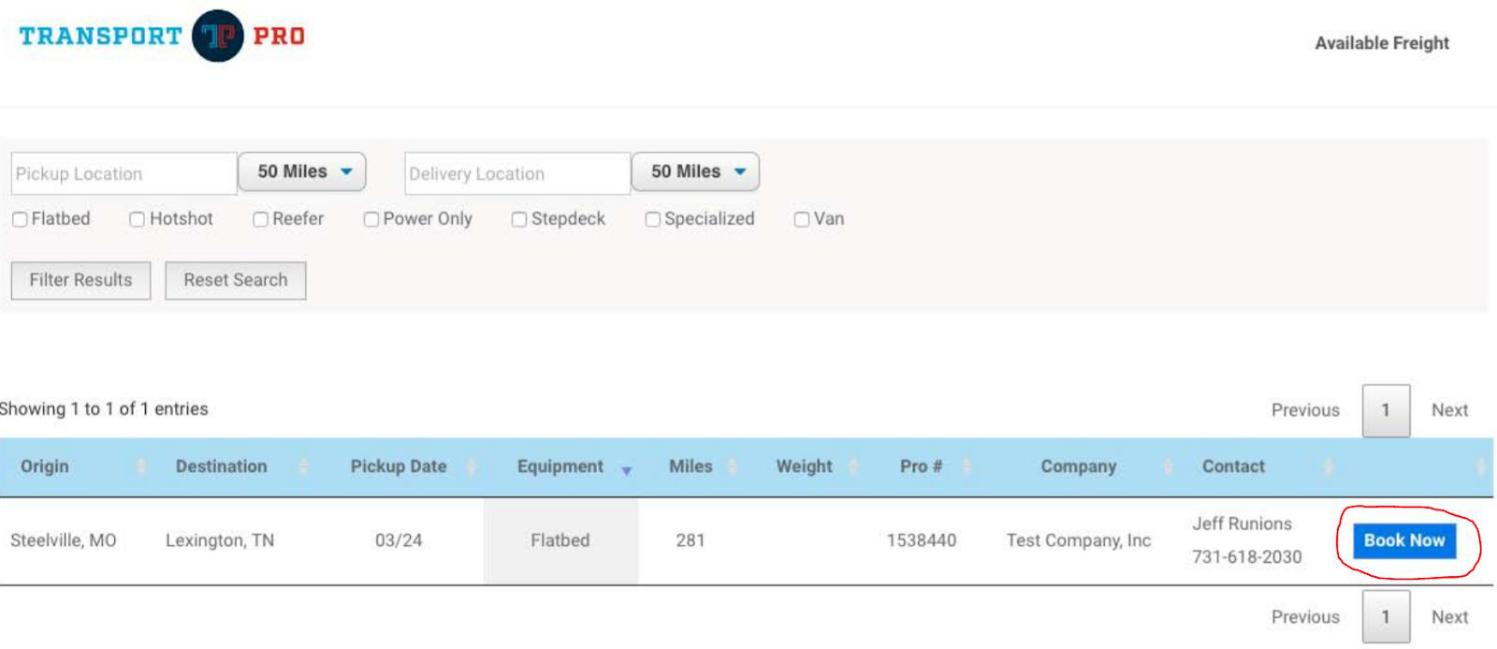Focus the Delivery Location field
The width and height of the screenshot is (1497, 649).
(517, 173)
